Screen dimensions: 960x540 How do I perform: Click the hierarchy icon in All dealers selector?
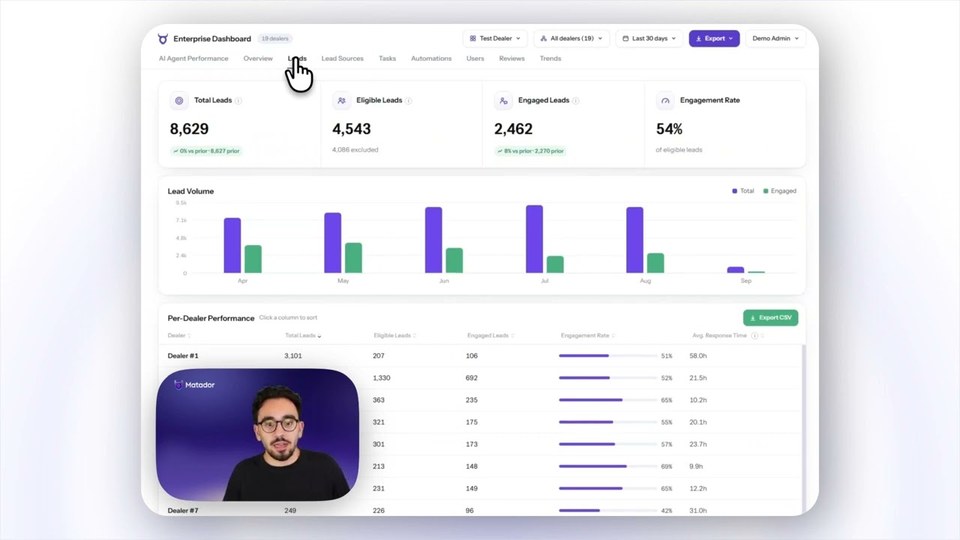(544, 39)
